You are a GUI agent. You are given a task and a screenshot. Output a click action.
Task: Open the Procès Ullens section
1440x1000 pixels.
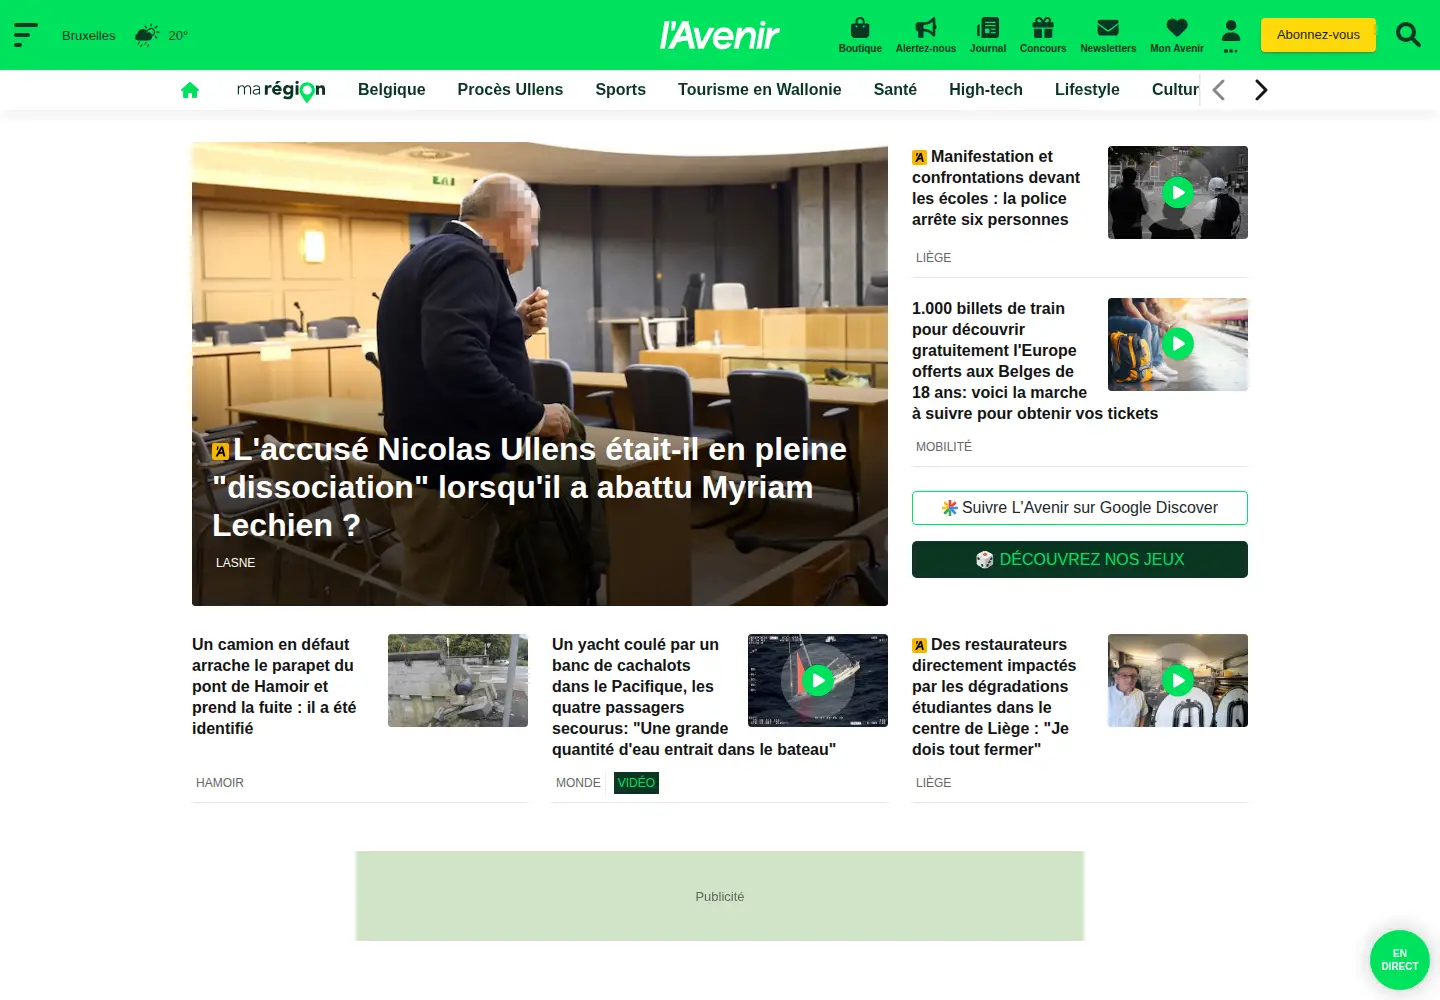510,90
